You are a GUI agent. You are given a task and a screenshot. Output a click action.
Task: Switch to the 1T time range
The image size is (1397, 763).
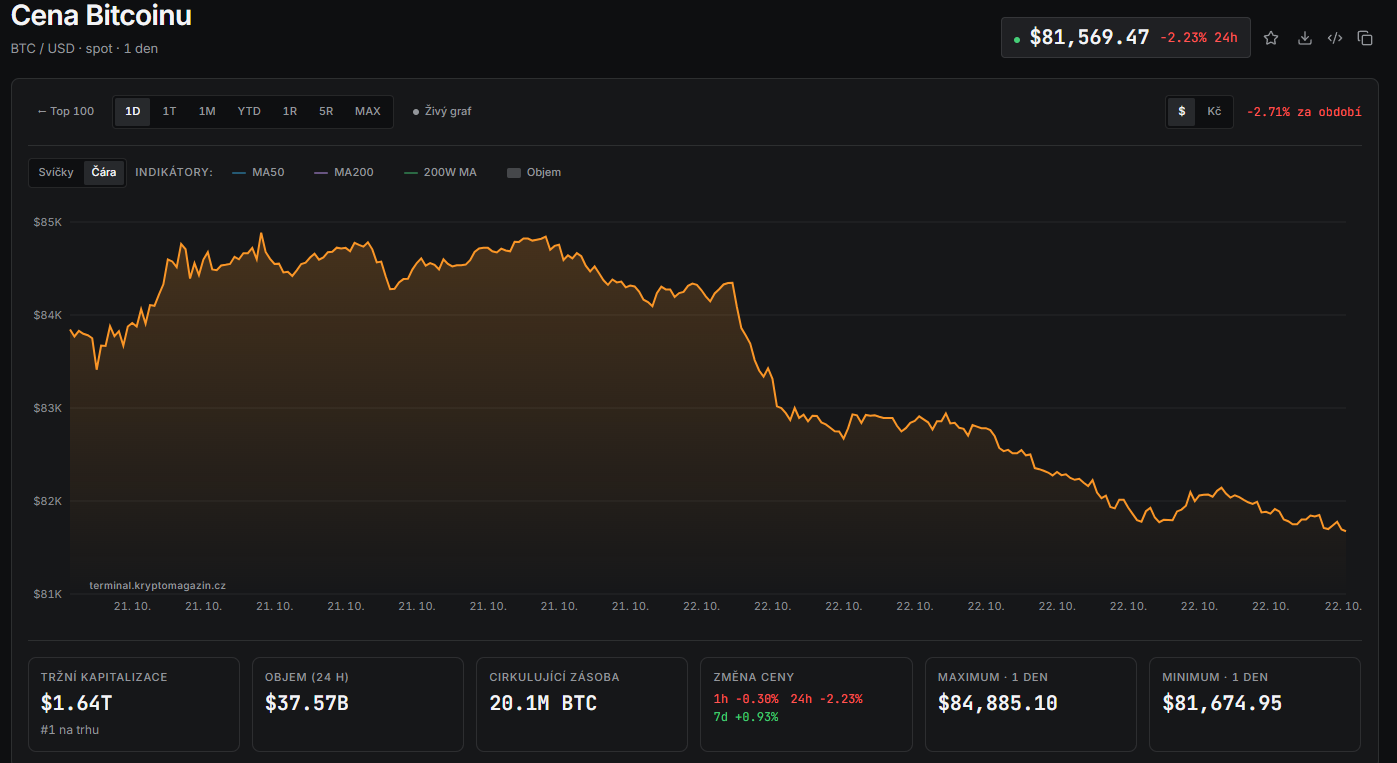[170, 111]
